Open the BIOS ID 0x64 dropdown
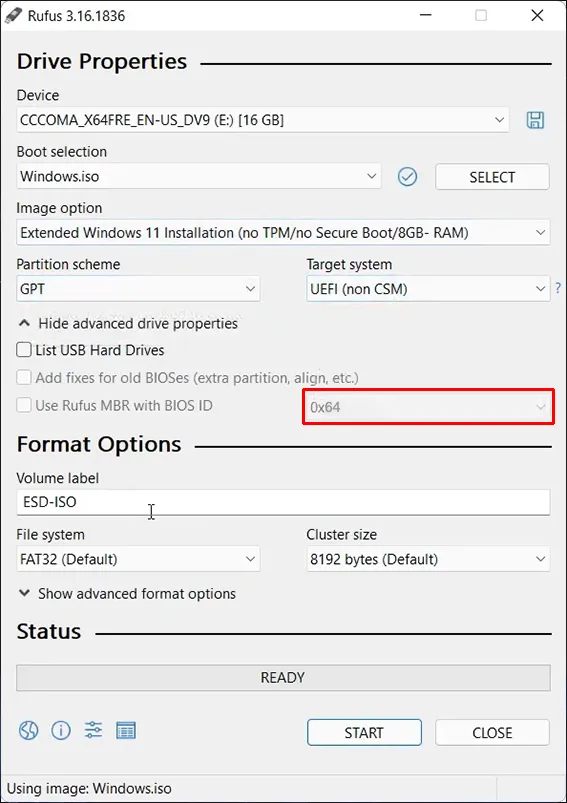 (x=428, y=407)
